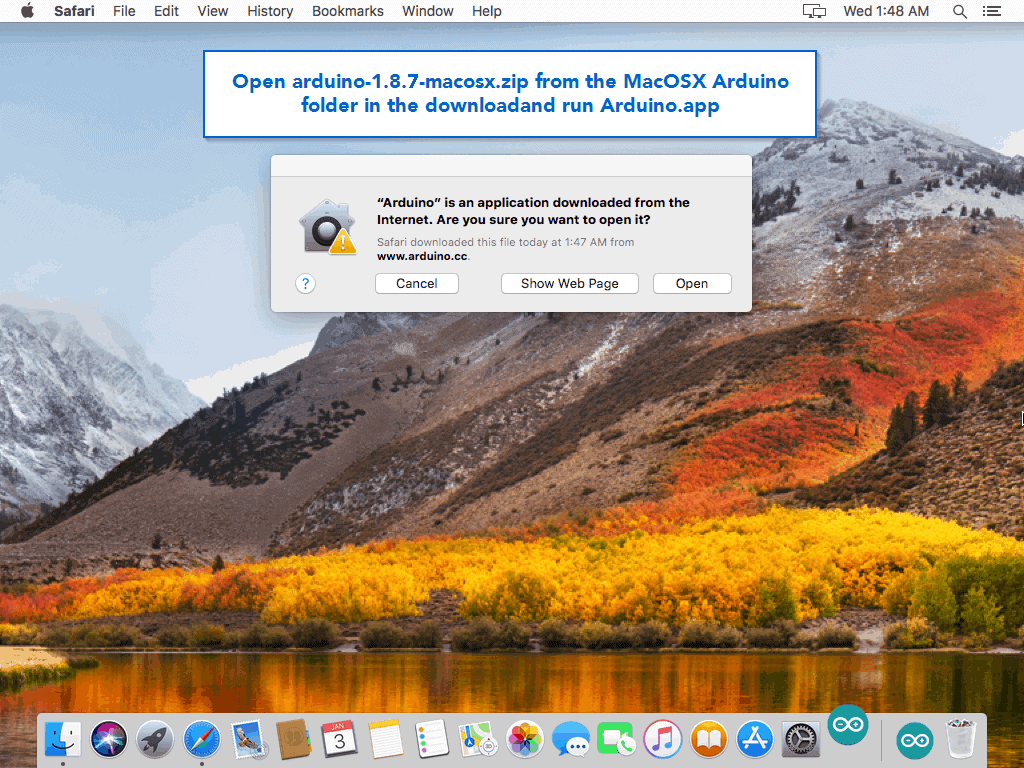Image resolution: width=1024 pixels, height=768 pixels.
Task: Open System Preferences gear icon
Action: (801, 739)
